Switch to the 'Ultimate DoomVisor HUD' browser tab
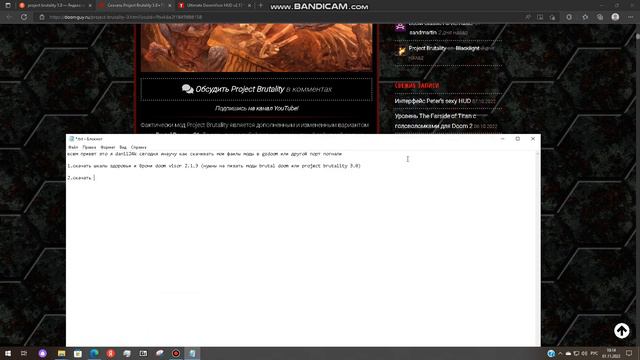 (214, 6)
